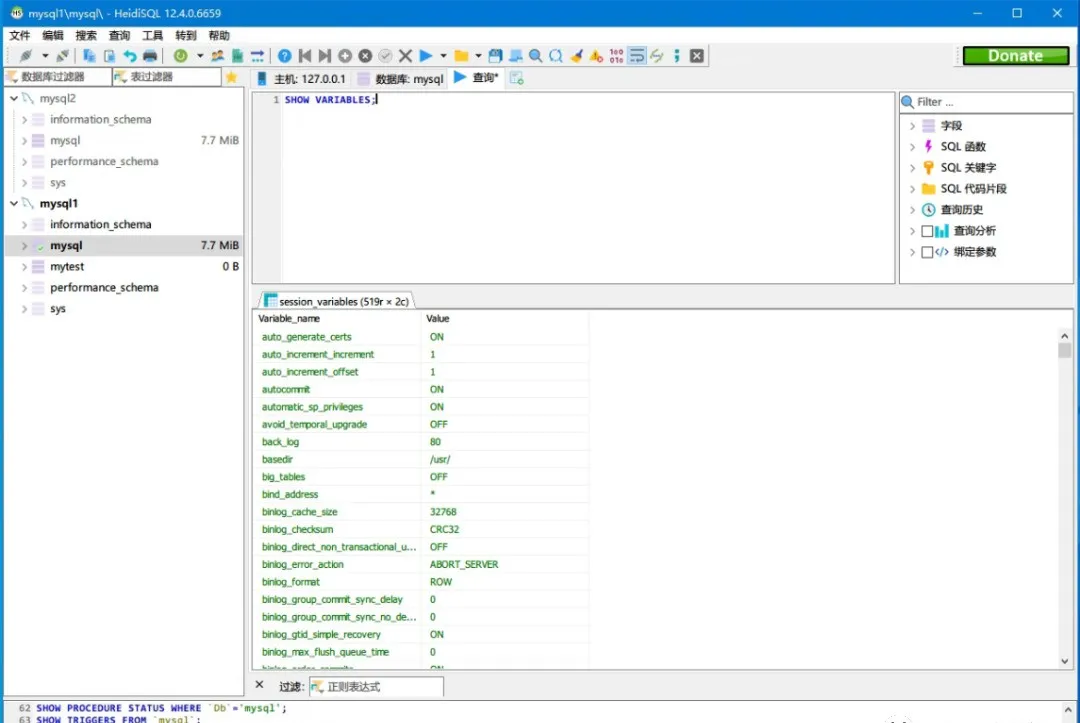Open the dropdown next to the Execute button
The width and height of the screenshot is (1080, 723).
pyautogui.click(x=443, y=56)
